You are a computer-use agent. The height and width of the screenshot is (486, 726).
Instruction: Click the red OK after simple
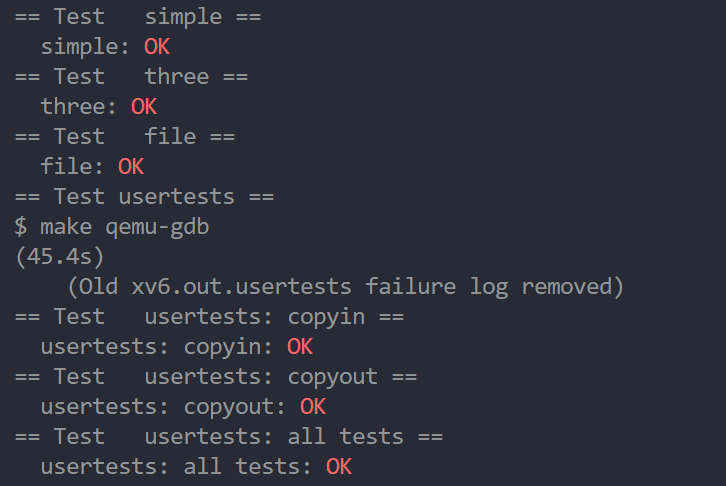pos(157,47)
